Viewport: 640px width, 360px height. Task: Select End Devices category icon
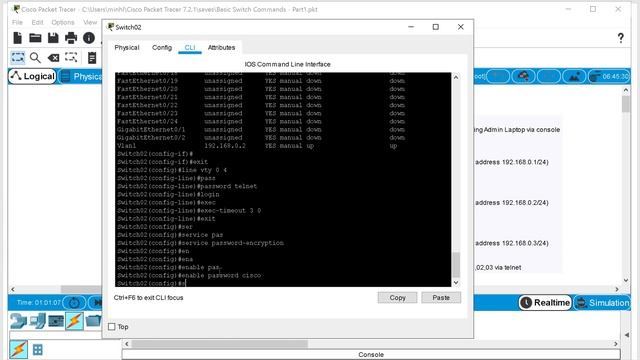click(37, 321)
